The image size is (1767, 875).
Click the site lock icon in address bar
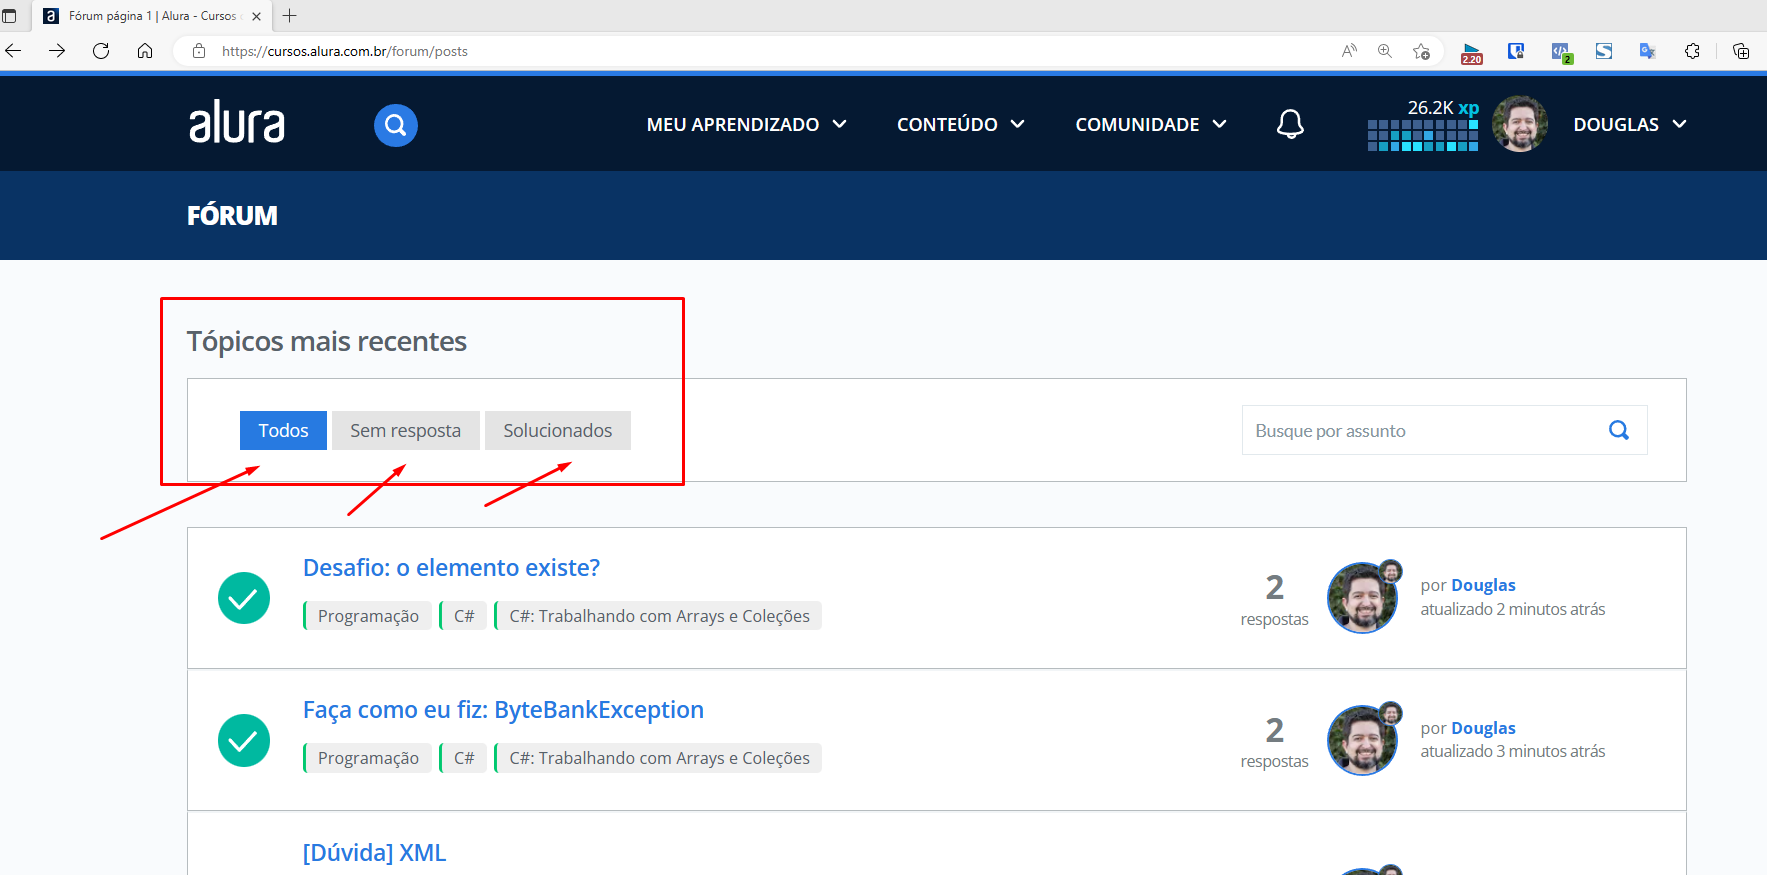[x=199, y=51]
